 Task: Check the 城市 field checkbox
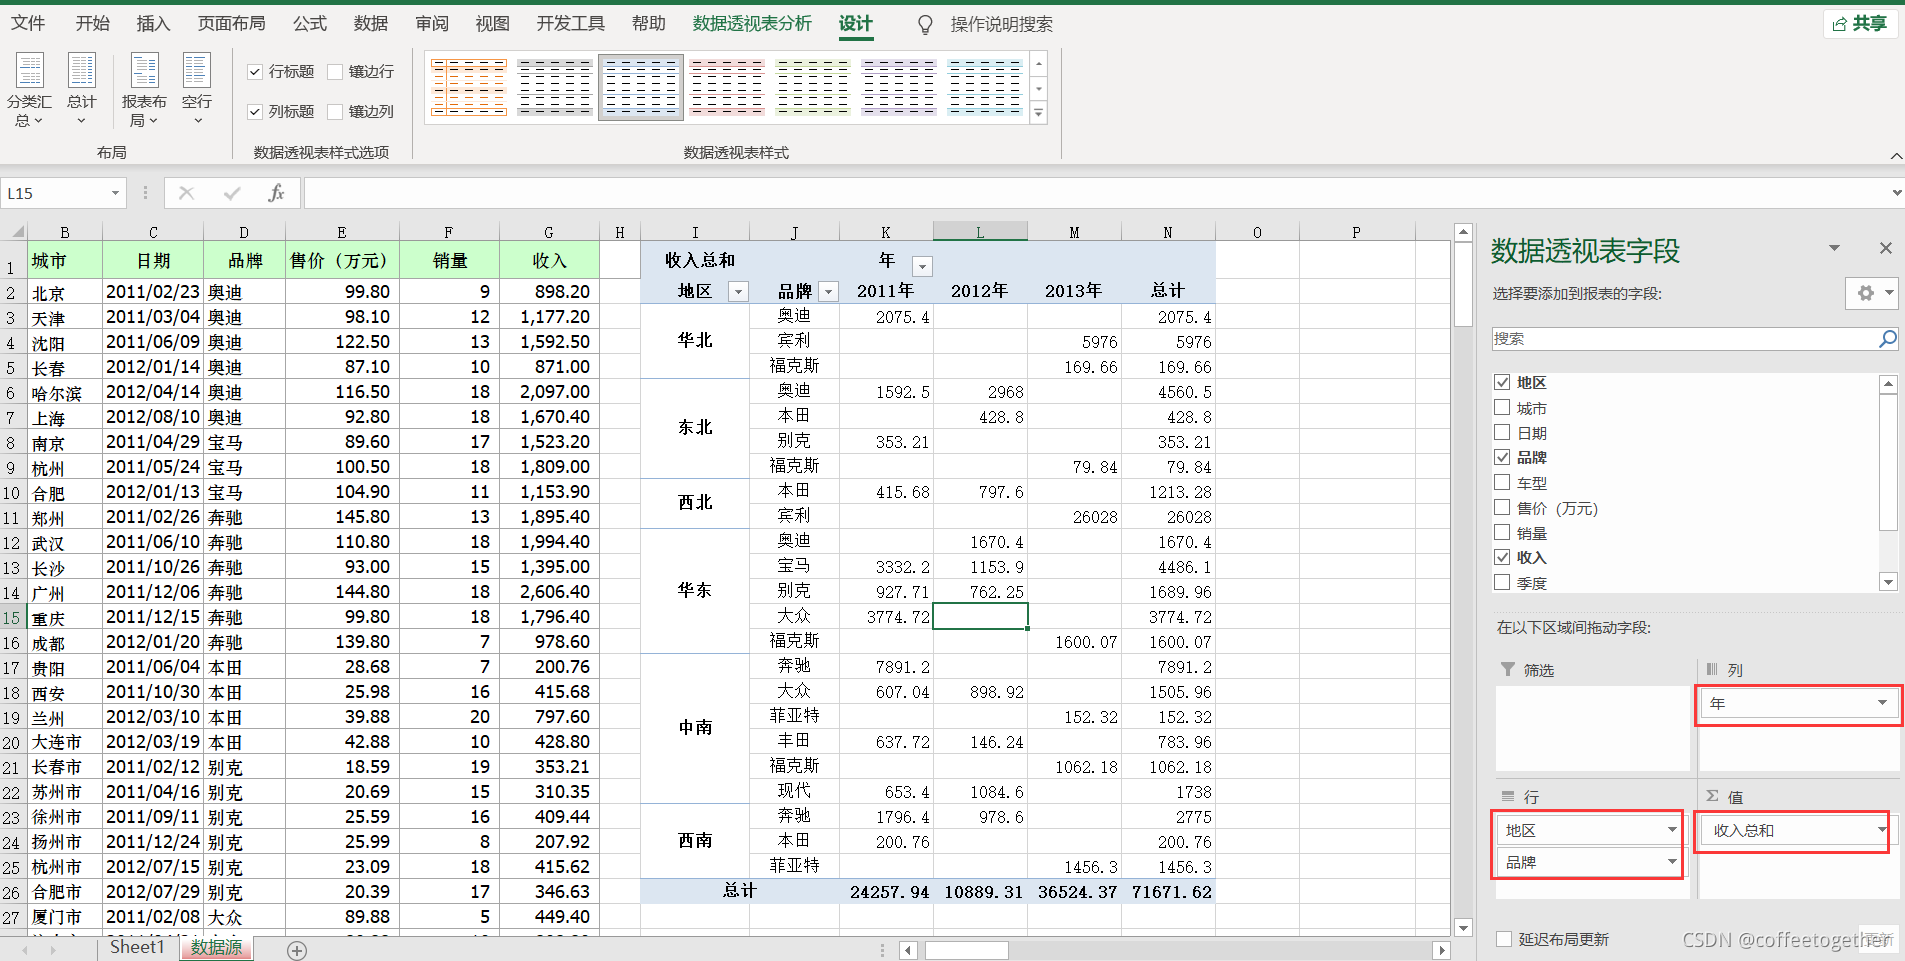(x=1502, y=407)
